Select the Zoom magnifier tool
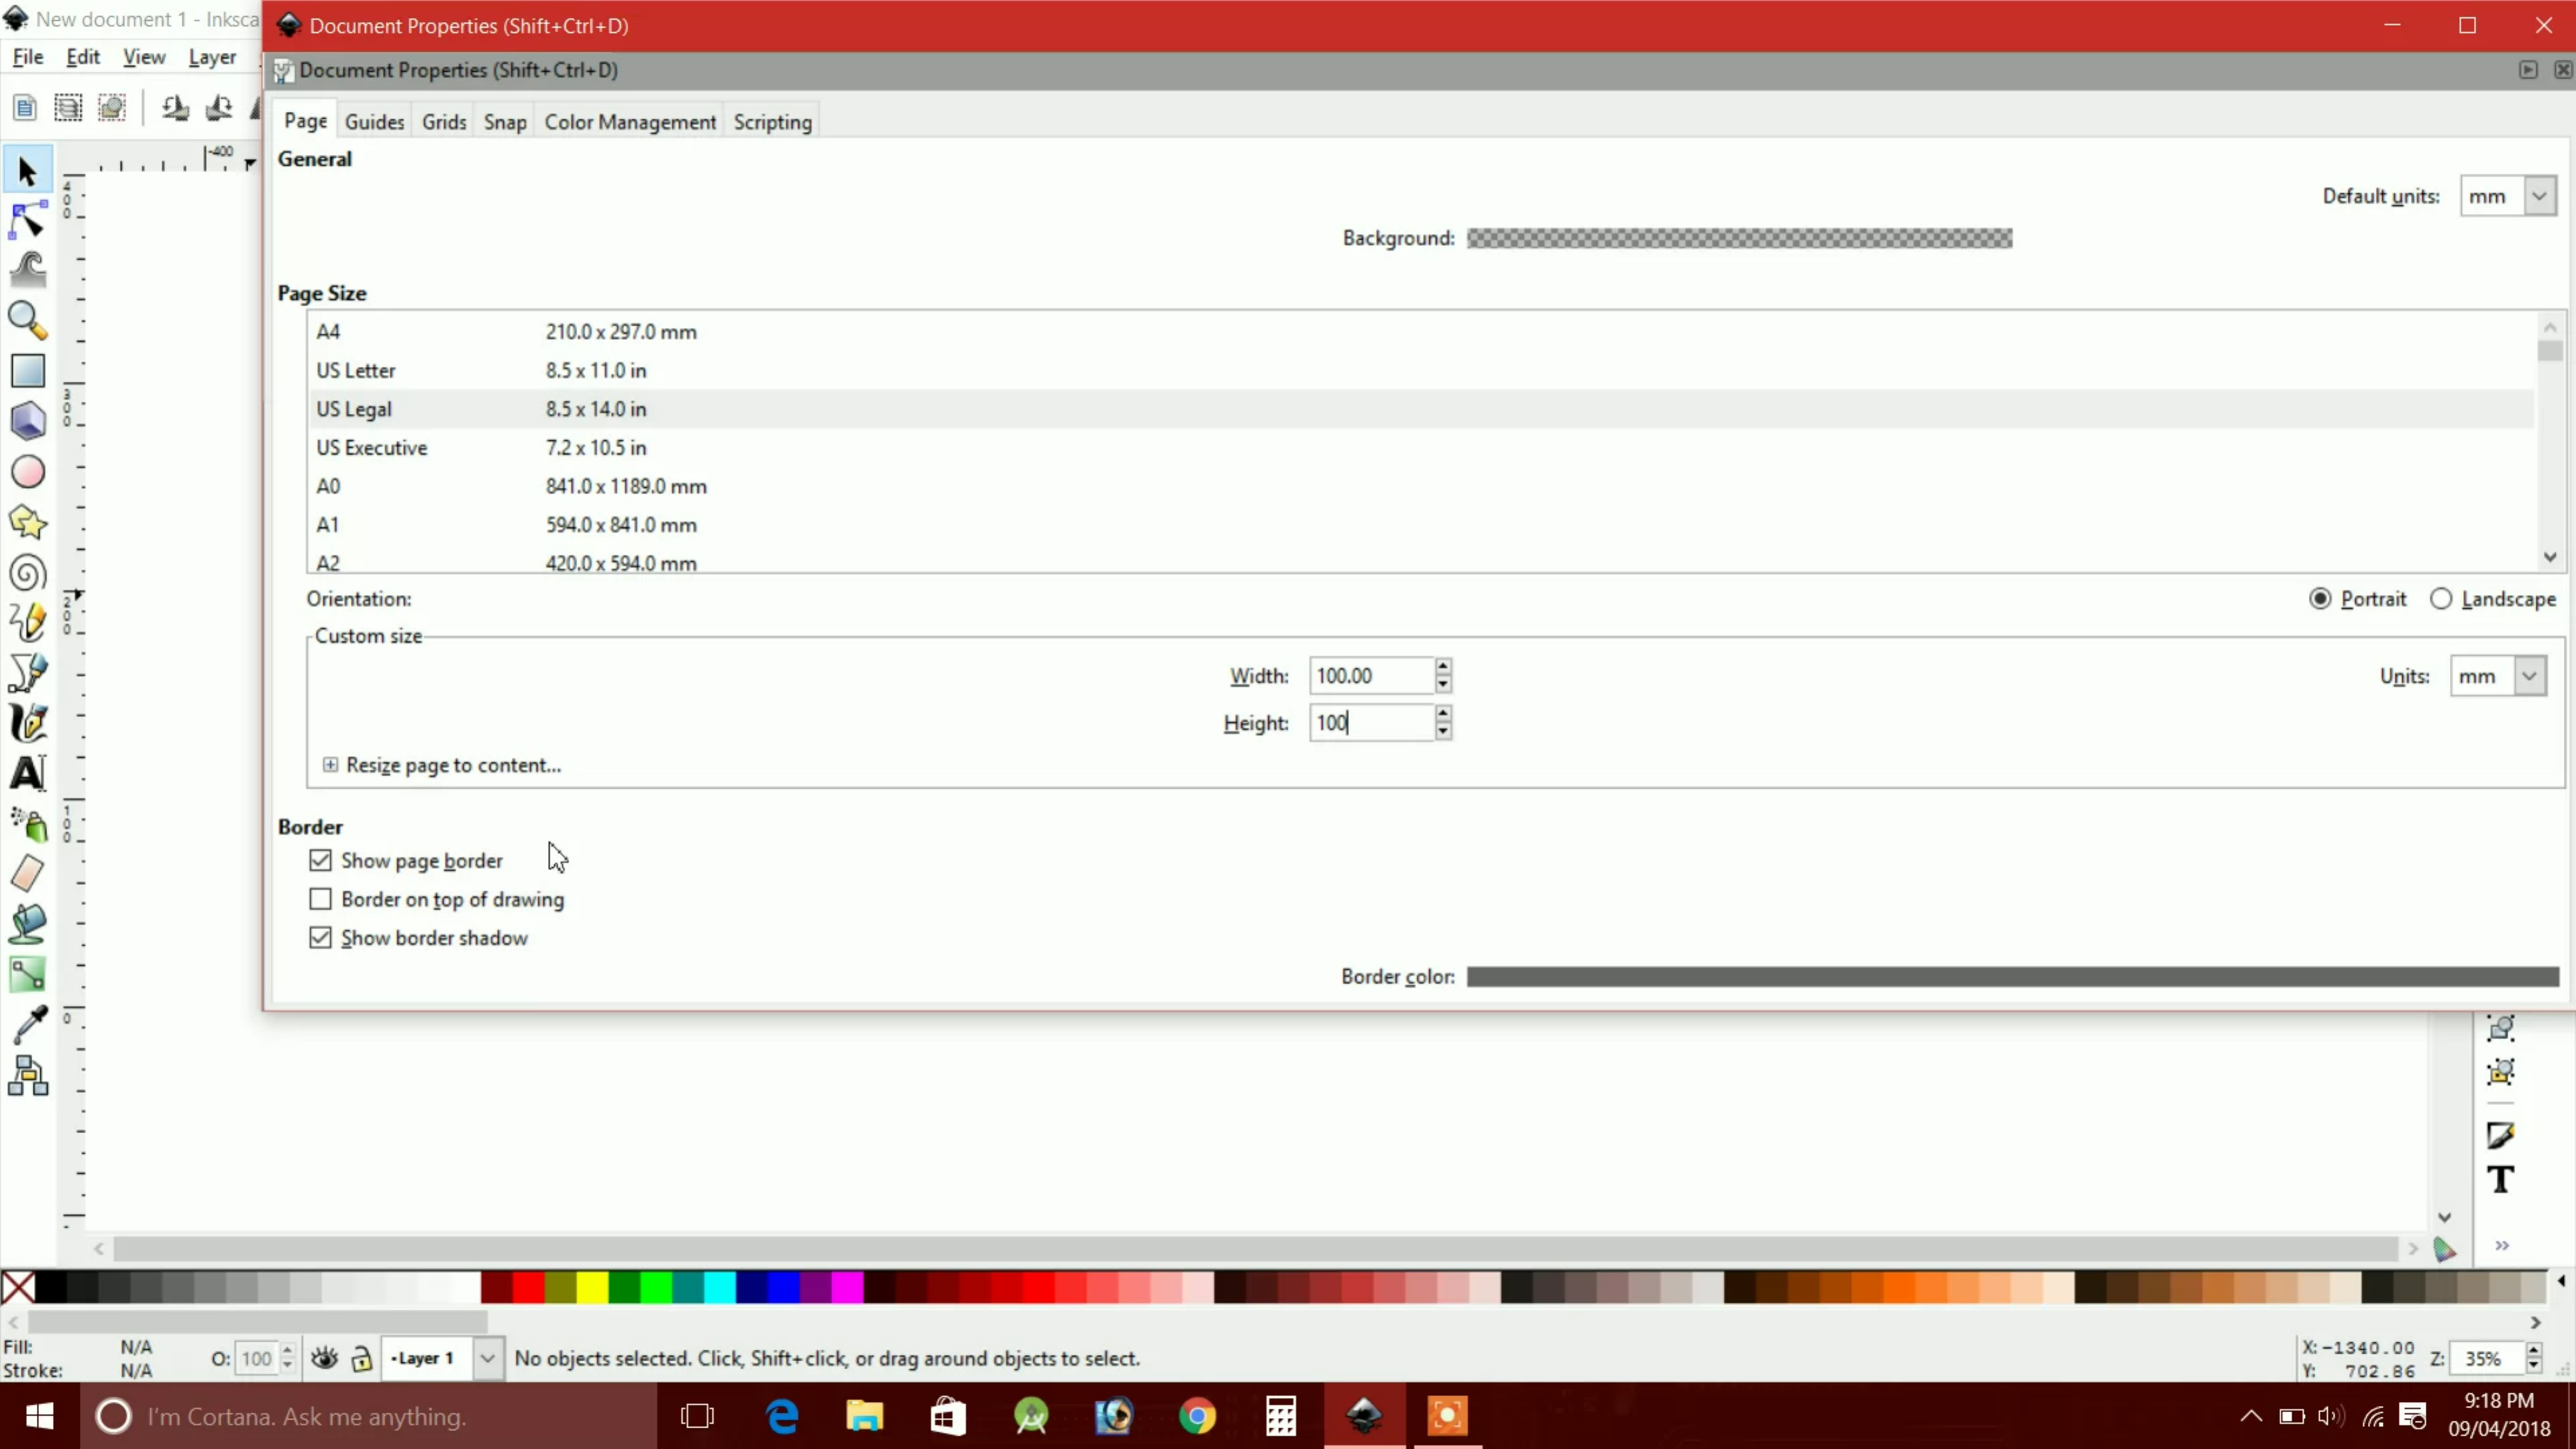The width and height of the screenshot is (2576, 1449). 27,320
